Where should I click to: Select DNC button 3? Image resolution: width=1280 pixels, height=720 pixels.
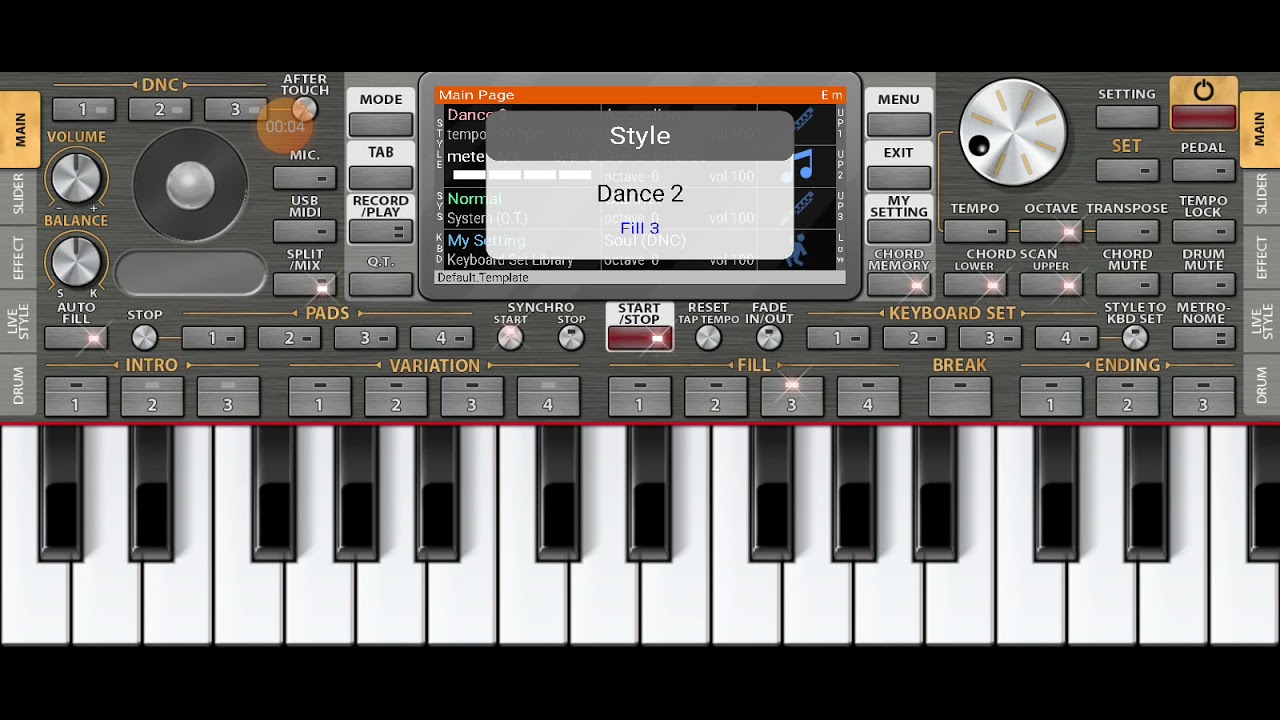click(x=236, y=109)
